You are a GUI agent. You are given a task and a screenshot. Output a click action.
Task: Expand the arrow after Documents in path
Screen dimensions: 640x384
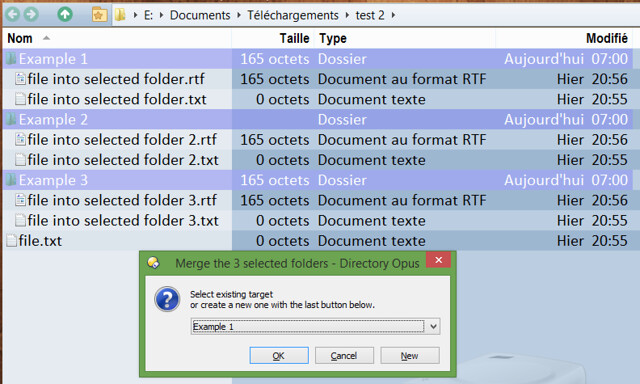239,16
